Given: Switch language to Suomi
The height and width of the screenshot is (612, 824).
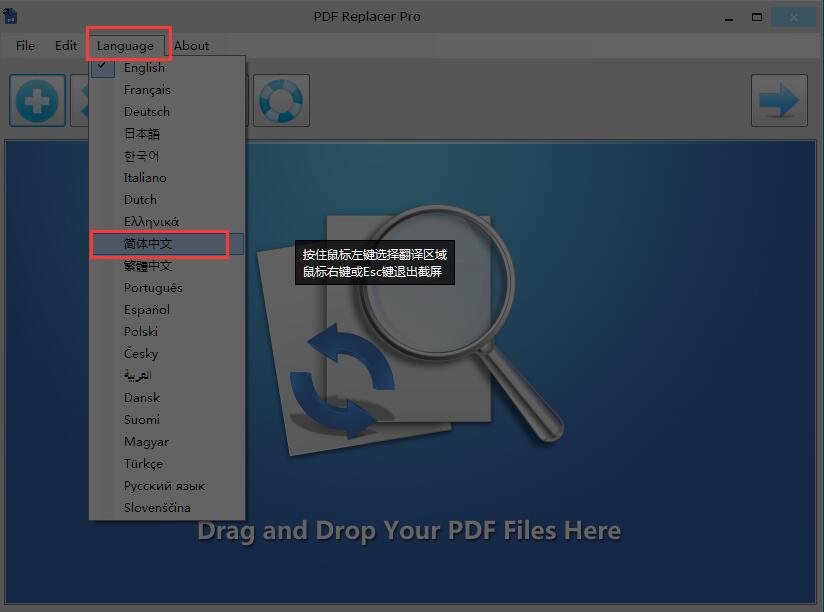Looking at the screenshot, I should 167,420.
